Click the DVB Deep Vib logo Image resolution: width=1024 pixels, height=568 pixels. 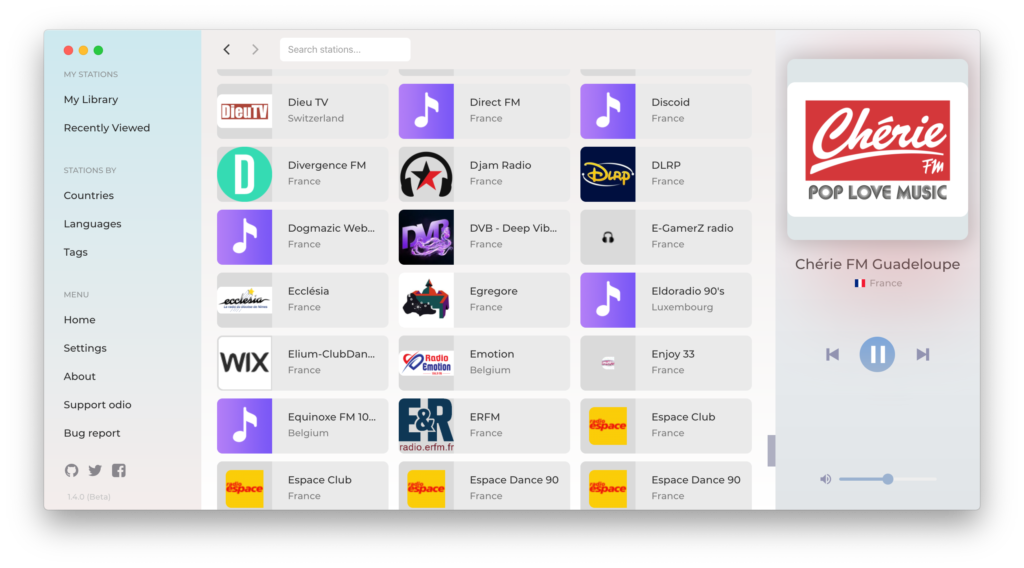[x=426, y=237]
